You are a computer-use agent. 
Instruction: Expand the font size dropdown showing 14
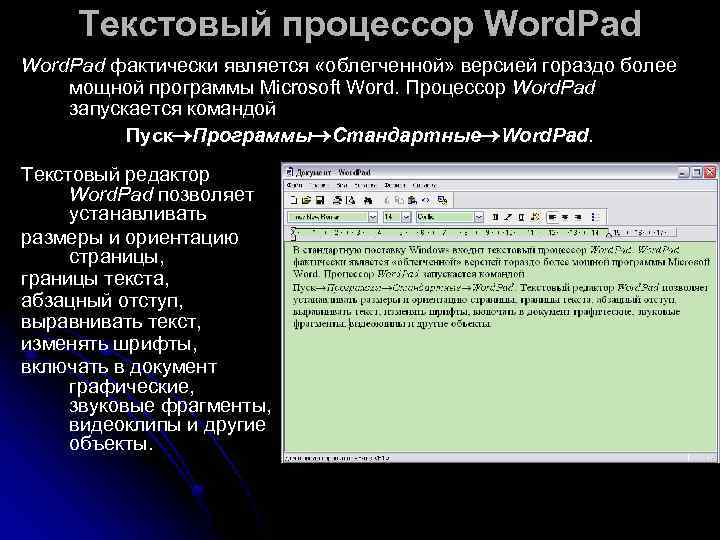point(406,217)
